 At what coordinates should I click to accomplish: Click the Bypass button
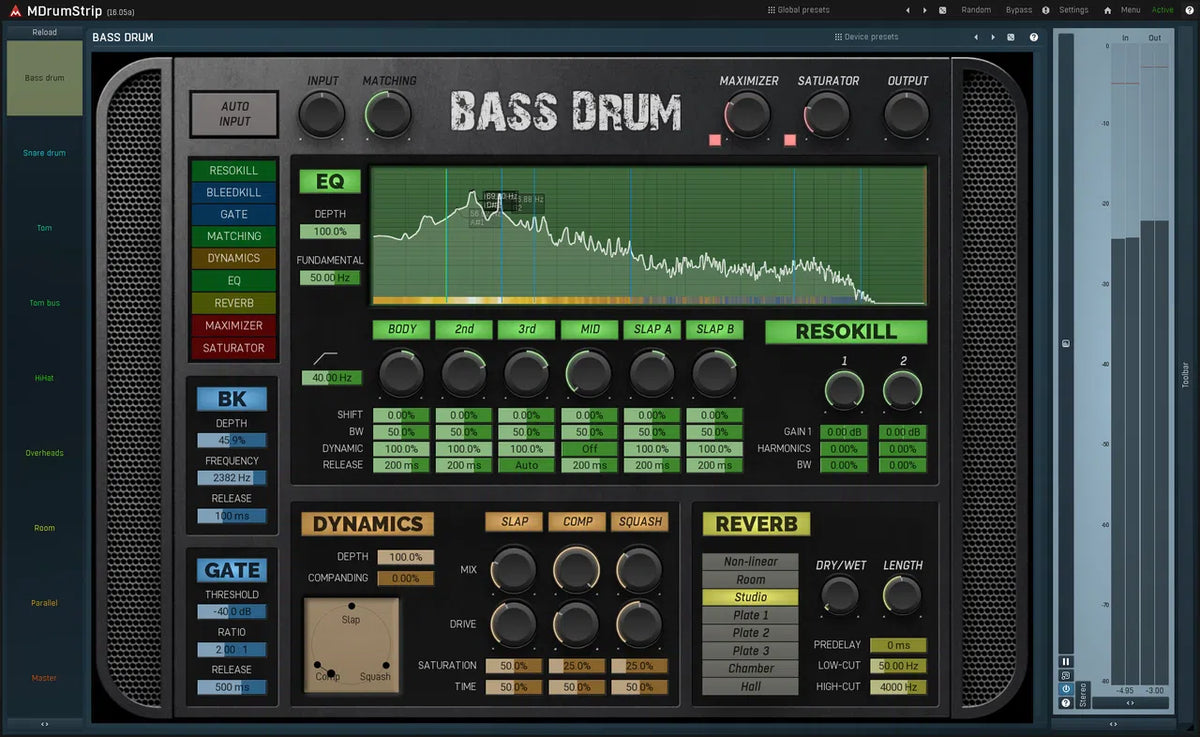tap(1019, 10)
